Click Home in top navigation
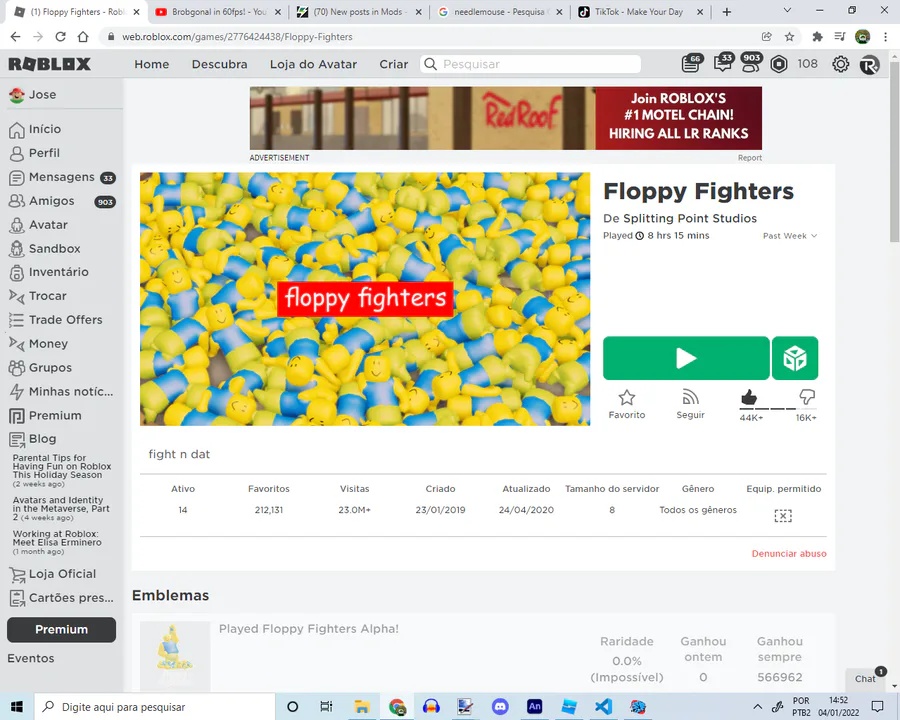Image resolution: width=900 pixels, height=720 pixels. click(x=152, y=64)
